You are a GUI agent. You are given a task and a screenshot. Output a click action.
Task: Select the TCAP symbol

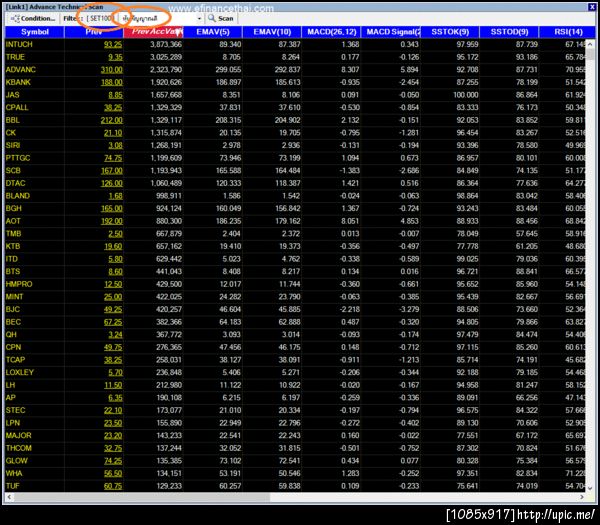point(15,360)
